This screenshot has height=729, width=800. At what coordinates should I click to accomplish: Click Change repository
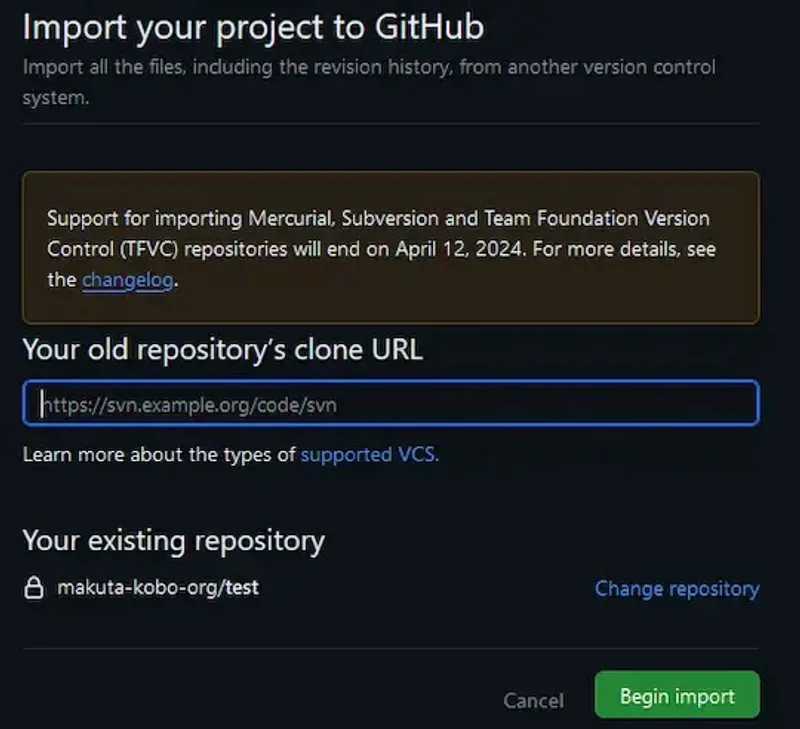[676, 588]
